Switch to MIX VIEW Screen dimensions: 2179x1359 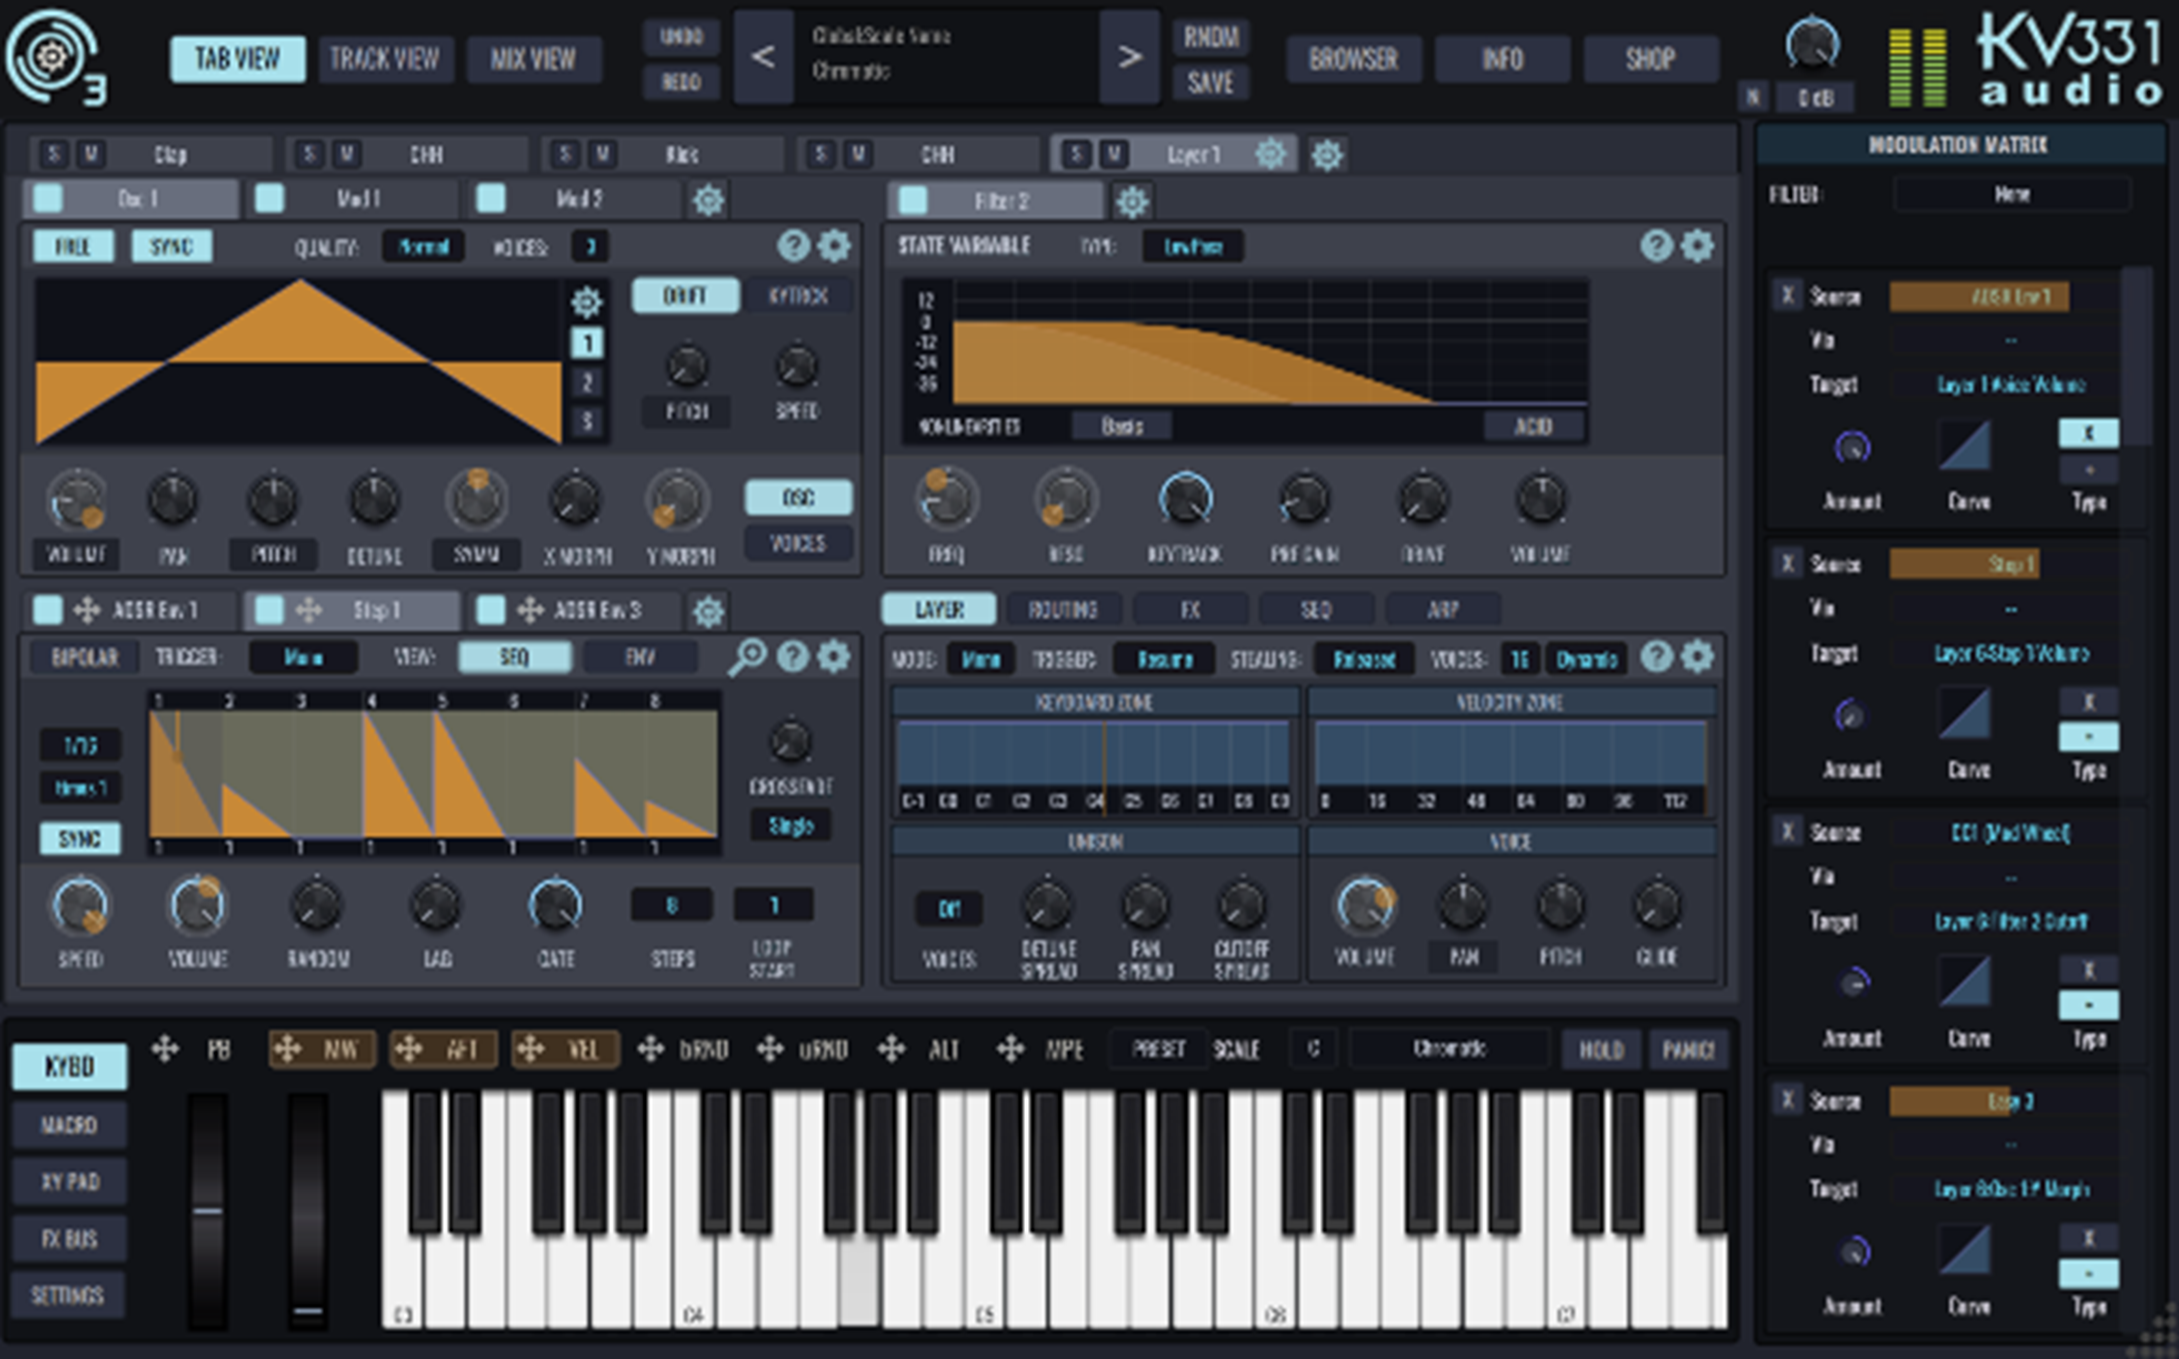click(x=533, y=59)
